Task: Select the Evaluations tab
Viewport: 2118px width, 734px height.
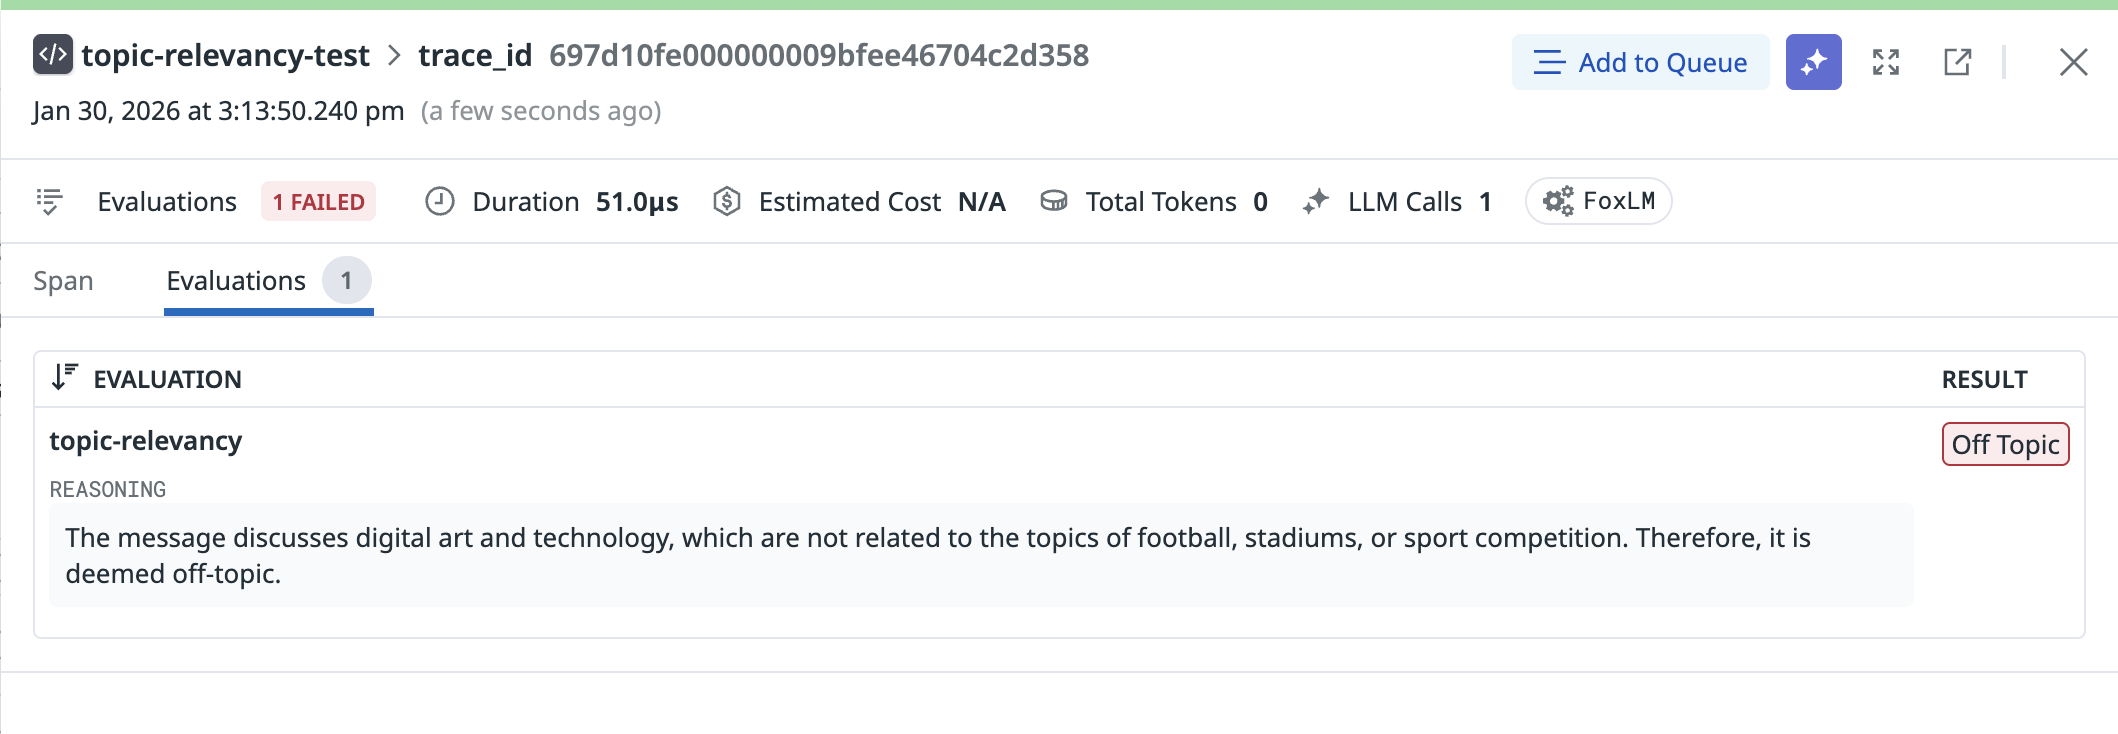Action: pyautogui.click(x=236, y=281)
